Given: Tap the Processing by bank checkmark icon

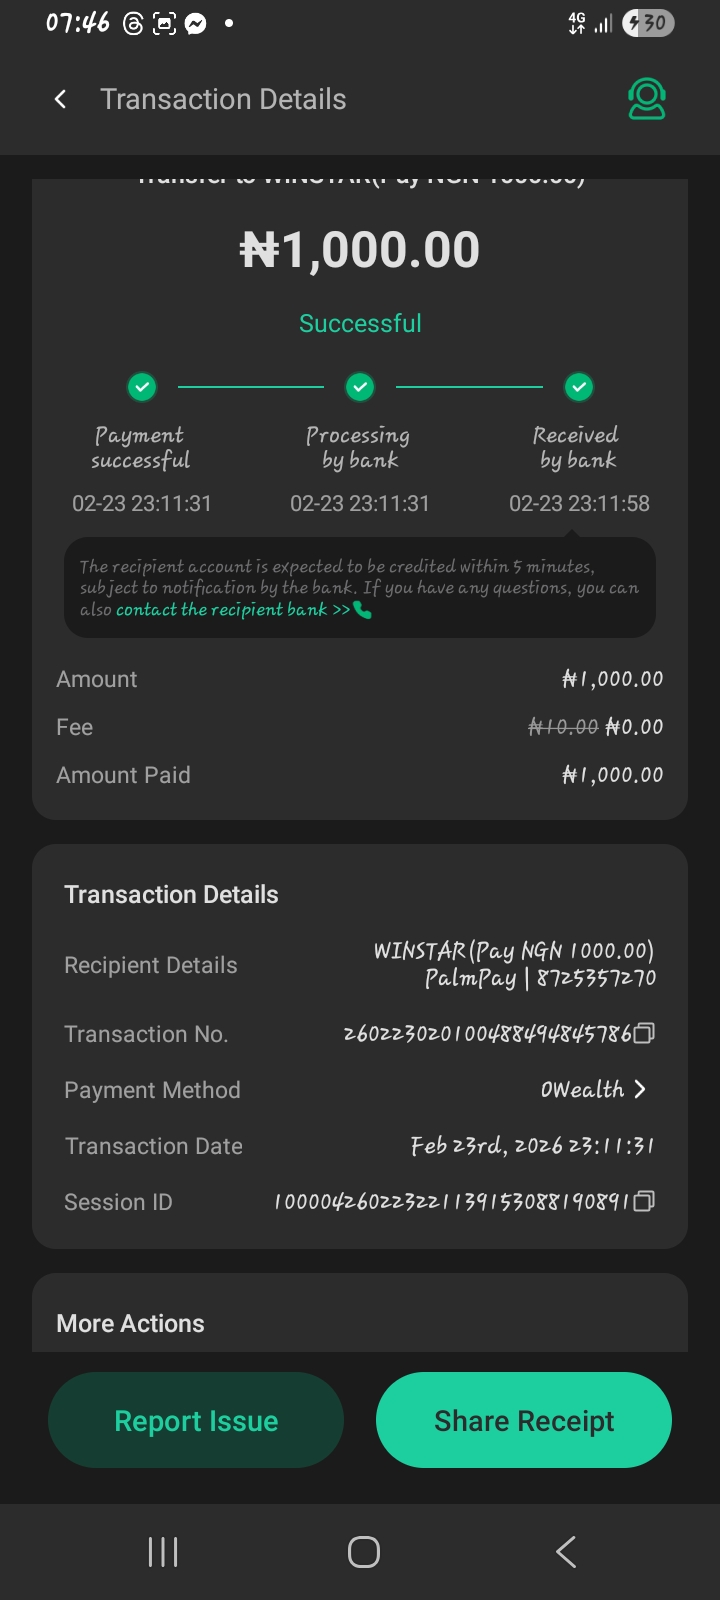Looking at the screenshot, I should (360, 386).
